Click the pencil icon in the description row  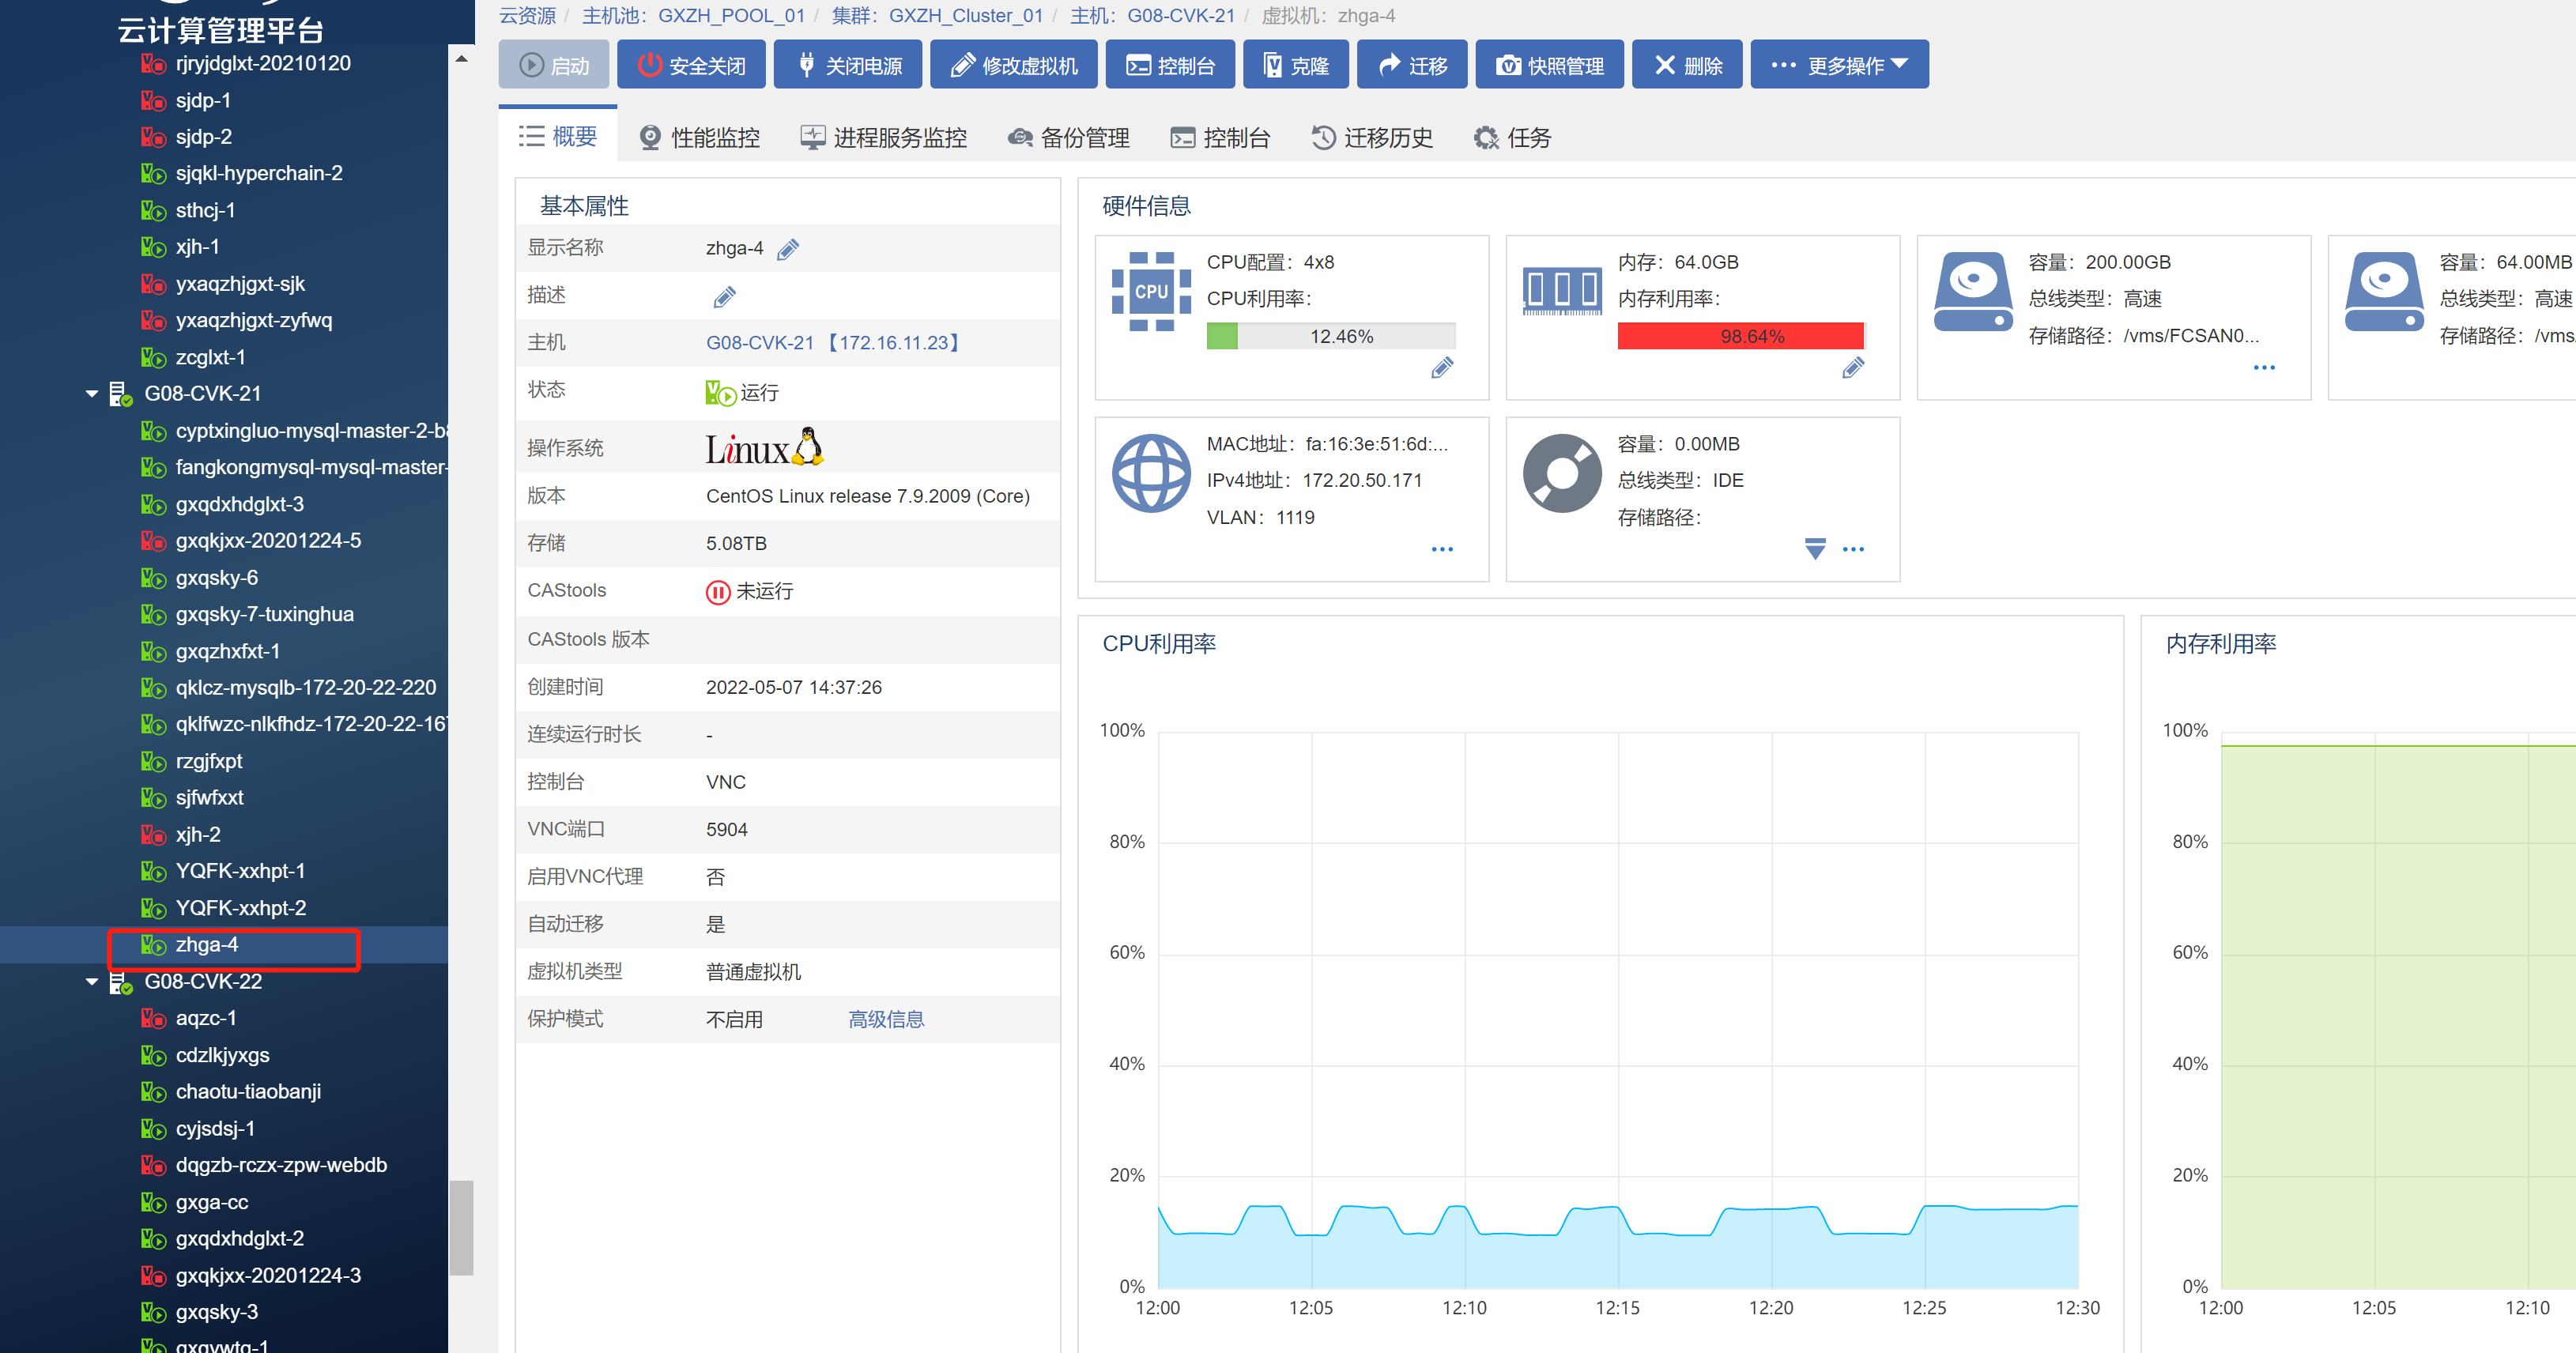pos(724,297)
